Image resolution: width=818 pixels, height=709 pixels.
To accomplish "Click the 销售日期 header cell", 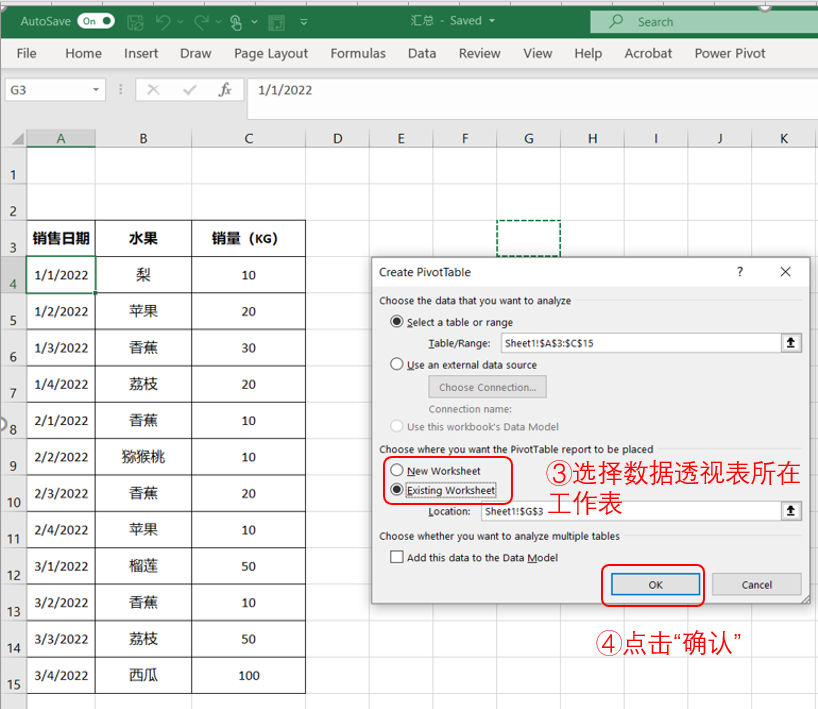I will 61,238.
